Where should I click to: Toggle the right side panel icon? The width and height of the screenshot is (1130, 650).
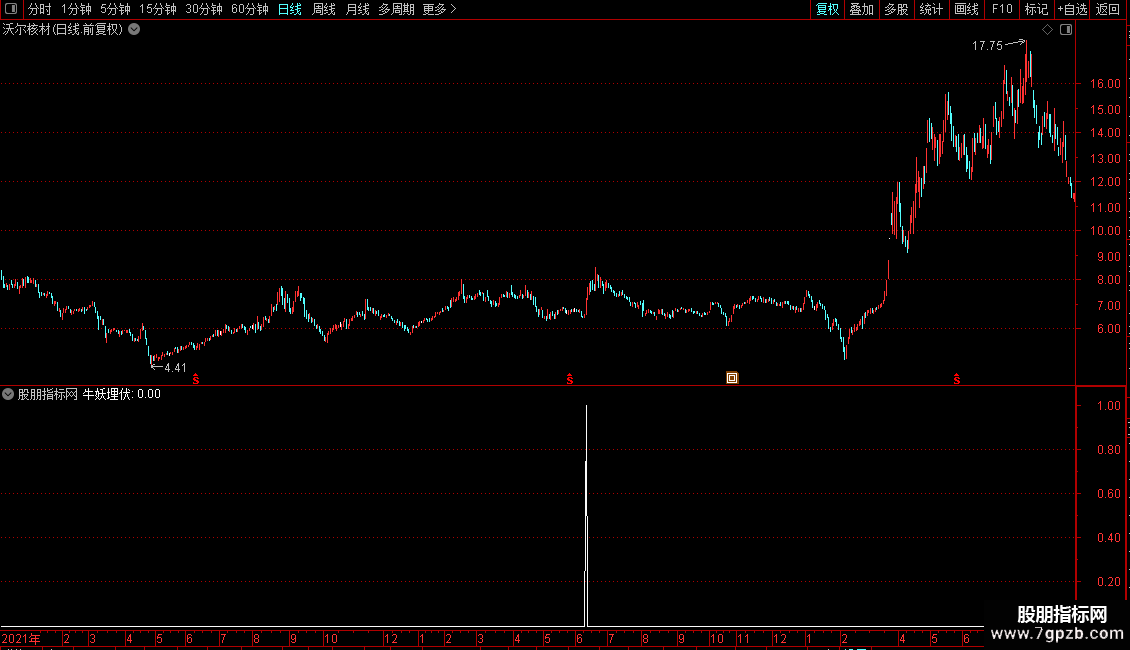pyautogui.click(x=1066, y=30)
